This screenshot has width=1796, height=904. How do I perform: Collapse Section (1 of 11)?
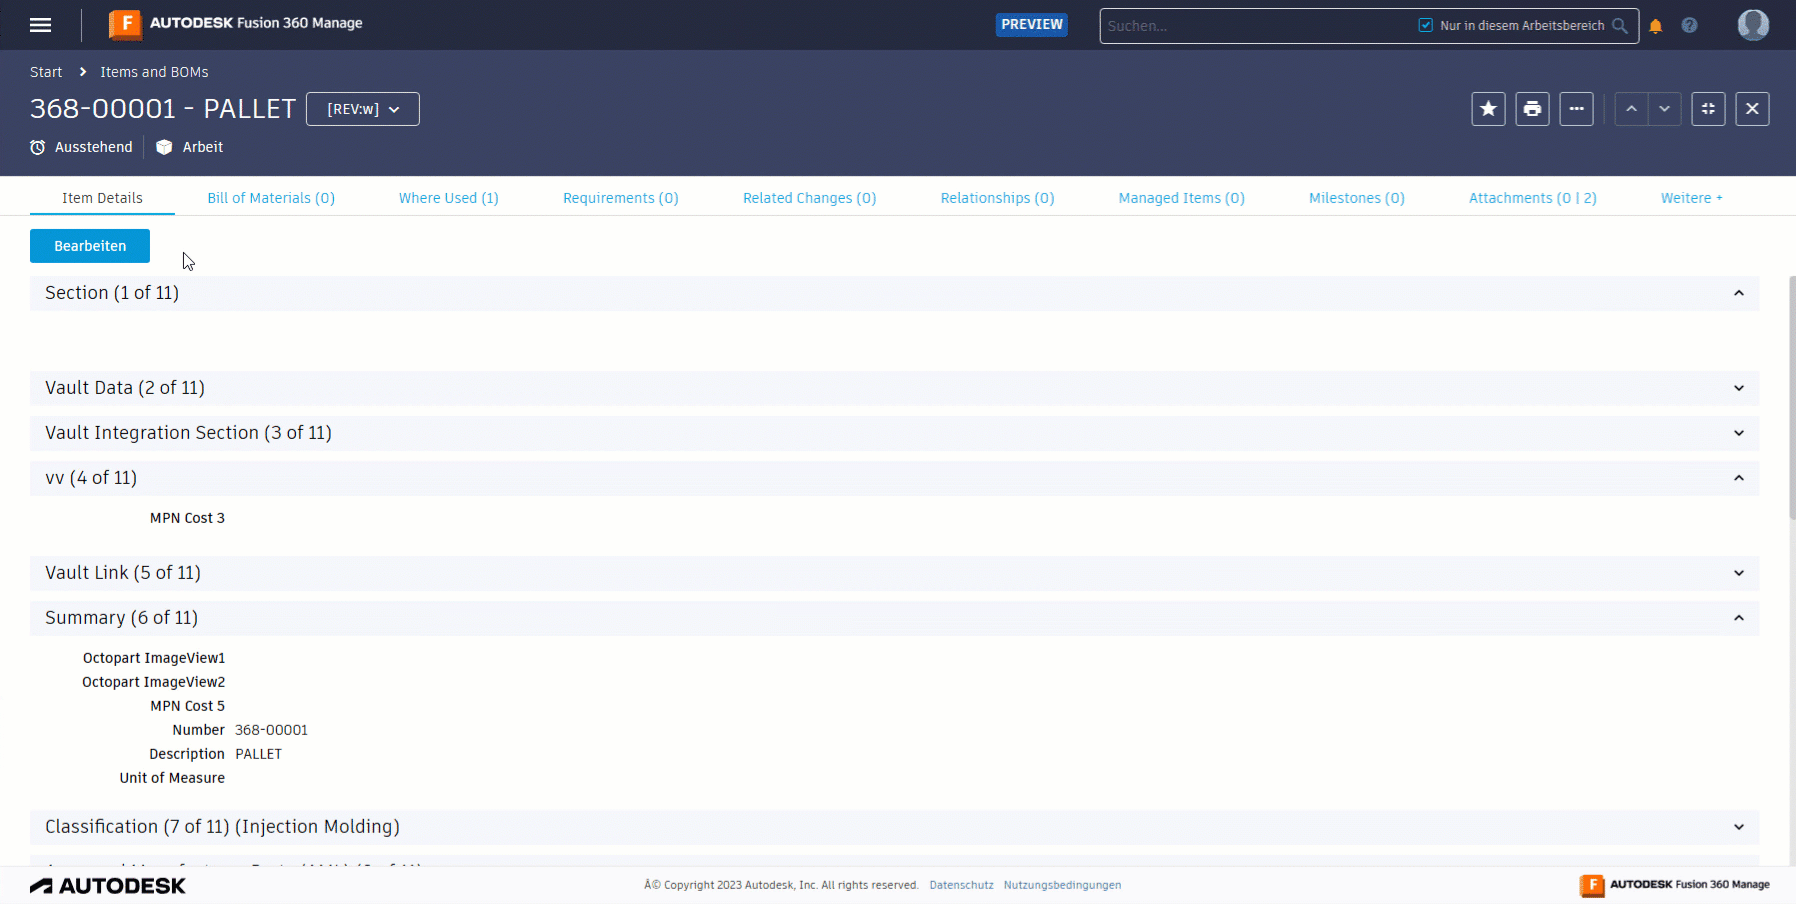click(1739, 293)
